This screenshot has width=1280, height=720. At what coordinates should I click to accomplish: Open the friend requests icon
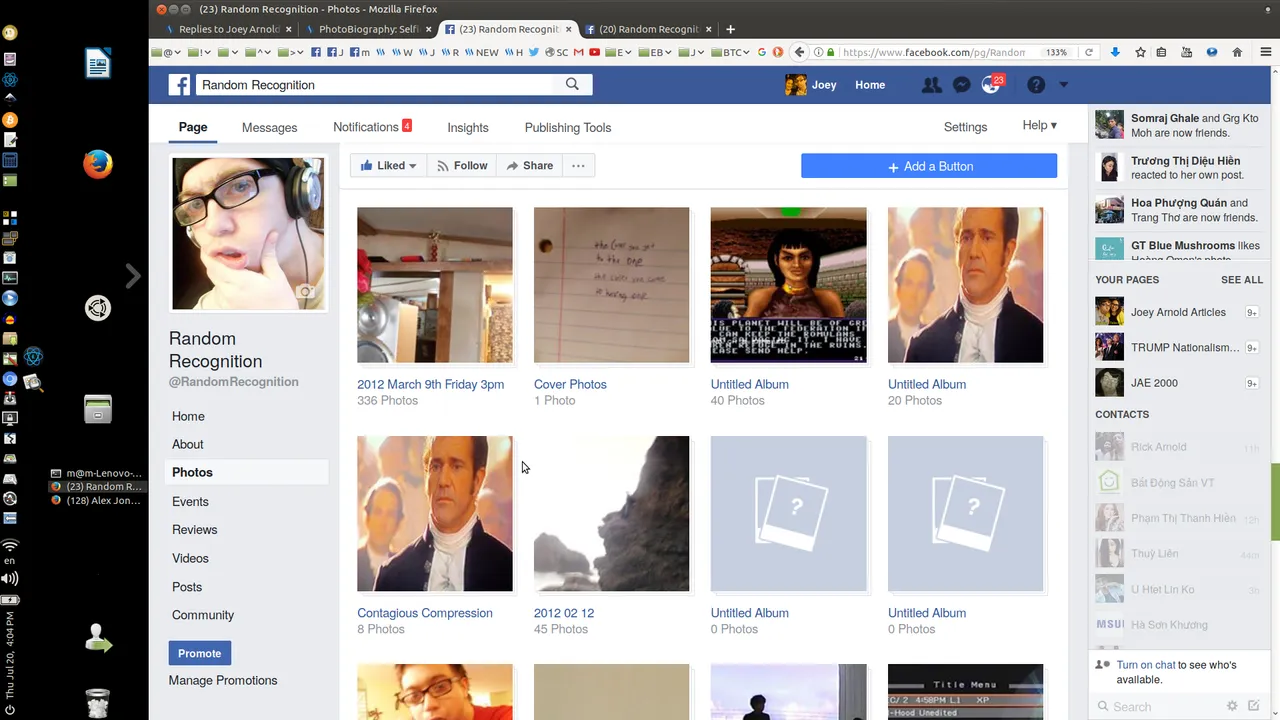(931, 85)
